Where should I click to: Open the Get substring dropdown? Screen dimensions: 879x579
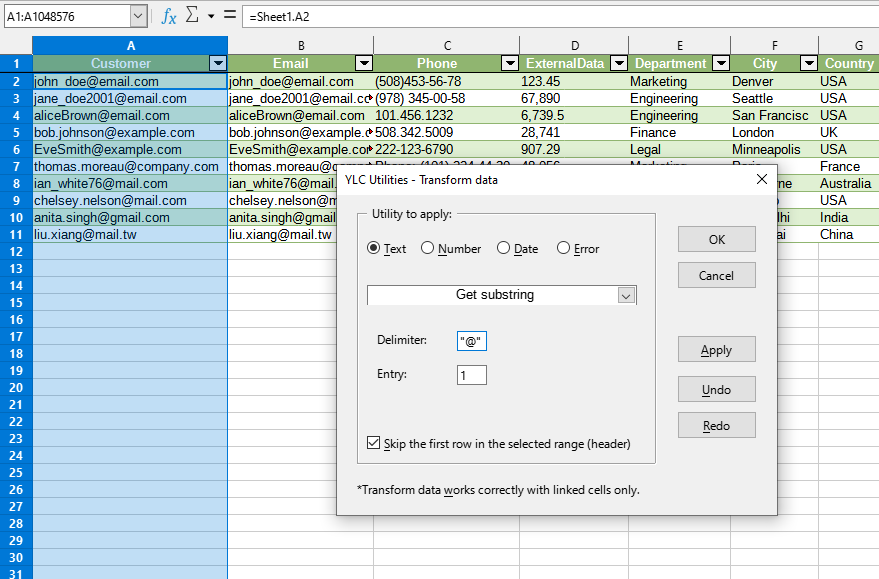pyautogui.click(x=627, y=296)
